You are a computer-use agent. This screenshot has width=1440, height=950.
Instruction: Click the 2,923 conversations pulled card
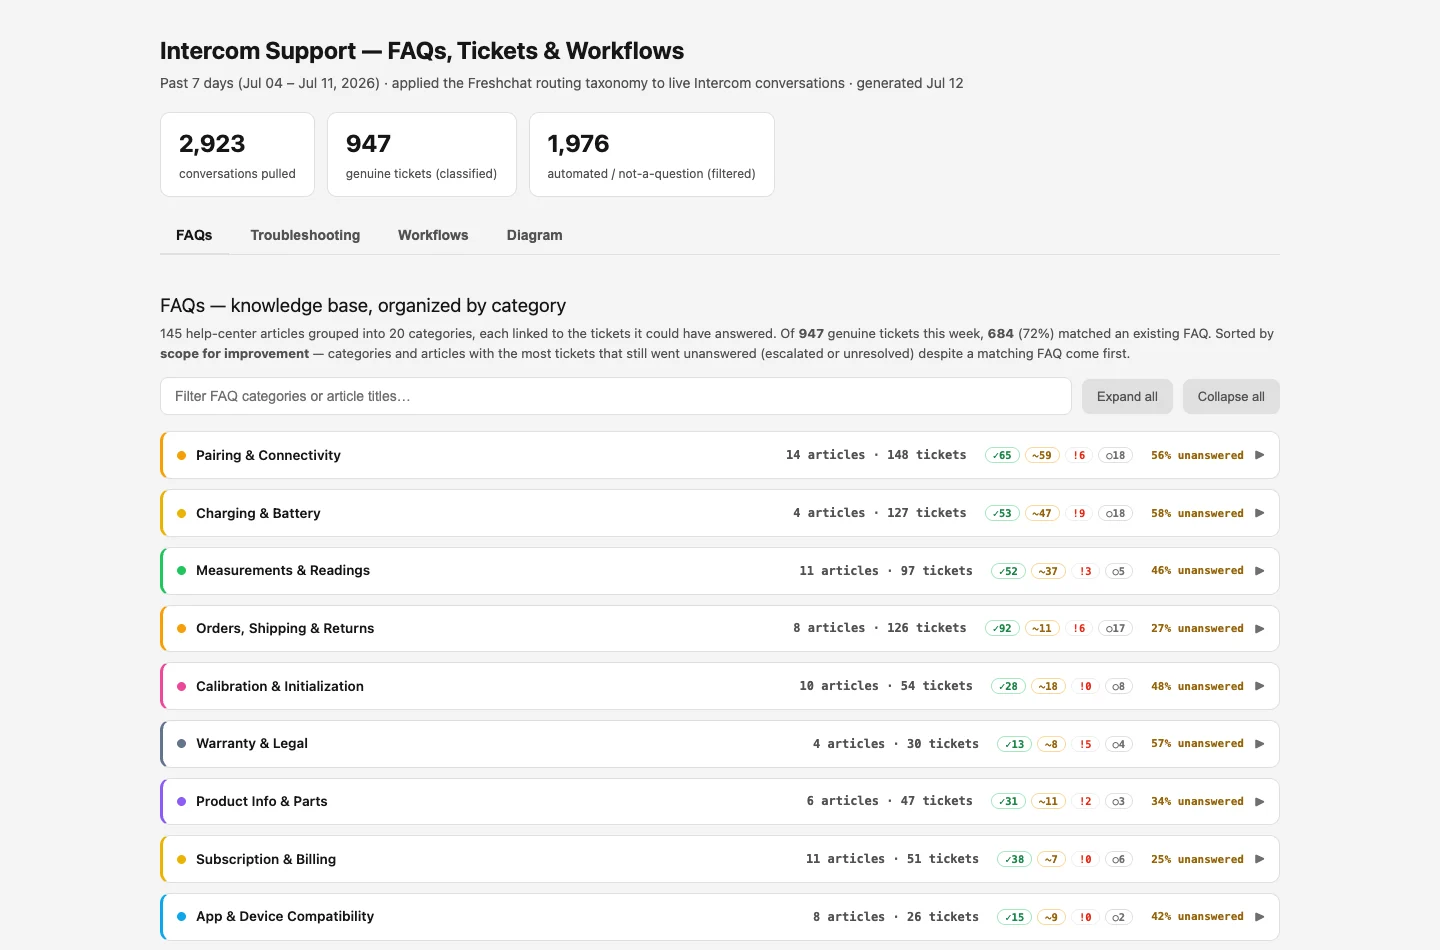tap(237, 154)
